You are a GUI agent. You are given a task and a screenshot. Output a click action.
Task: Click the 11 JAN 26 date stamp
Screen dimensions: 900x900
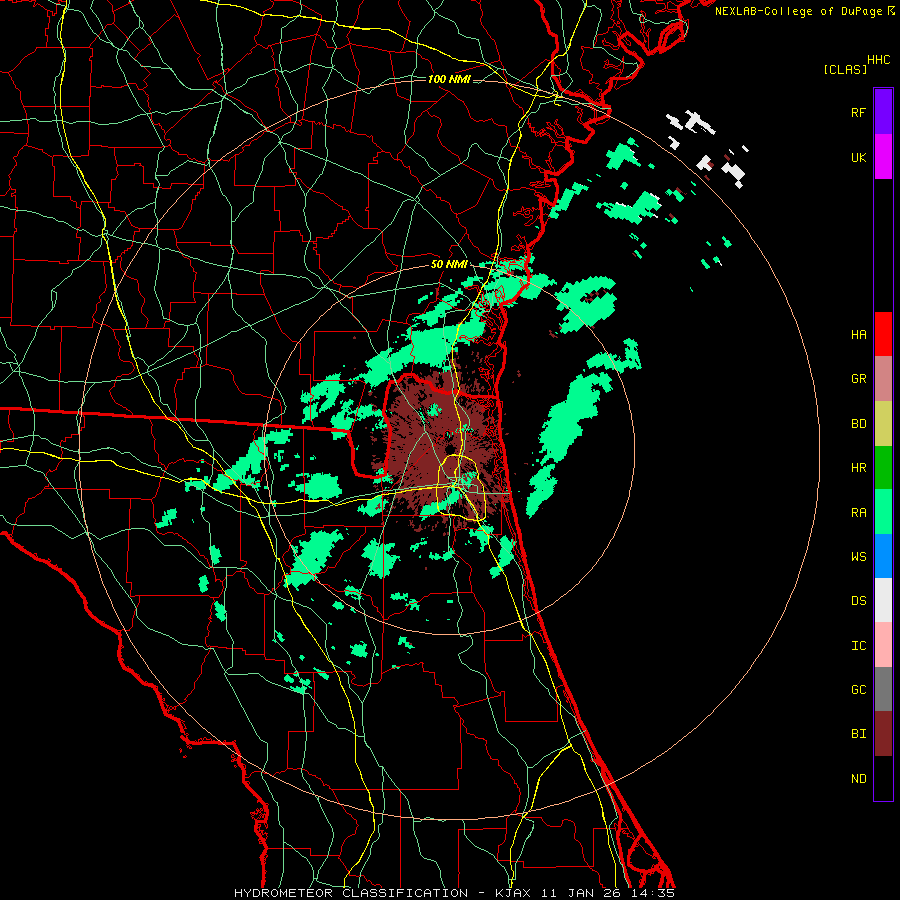(581, 893)
